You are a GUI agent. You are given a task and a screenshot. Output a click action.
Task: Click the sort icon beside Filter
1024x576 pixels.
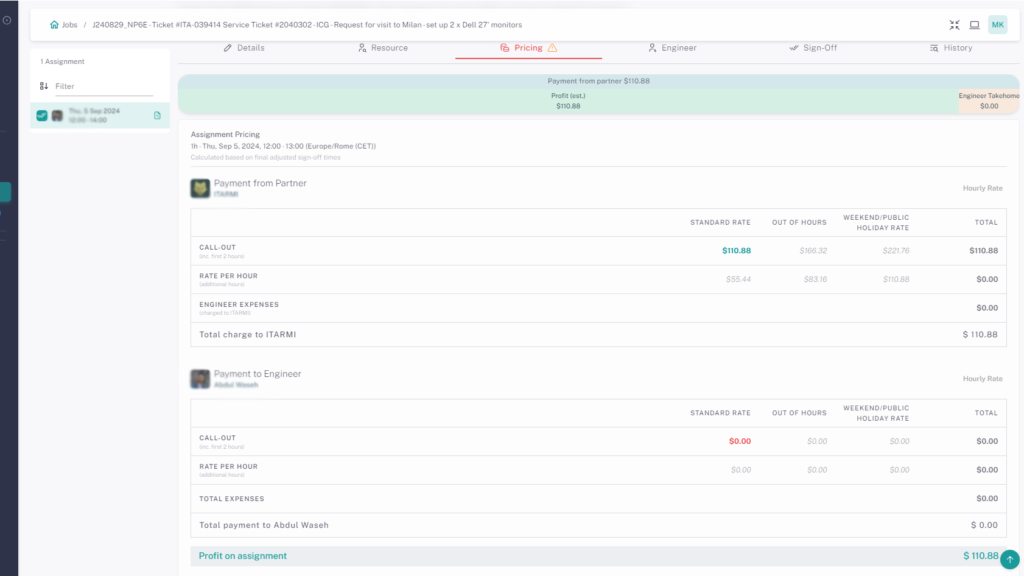coord(44,87)
